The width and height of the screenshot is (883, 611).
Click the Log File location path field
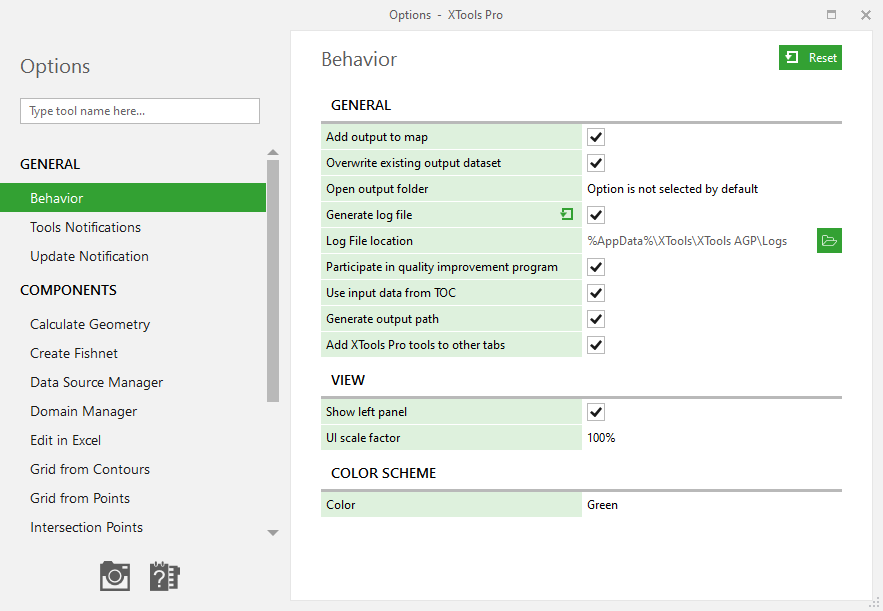point(699,240)
